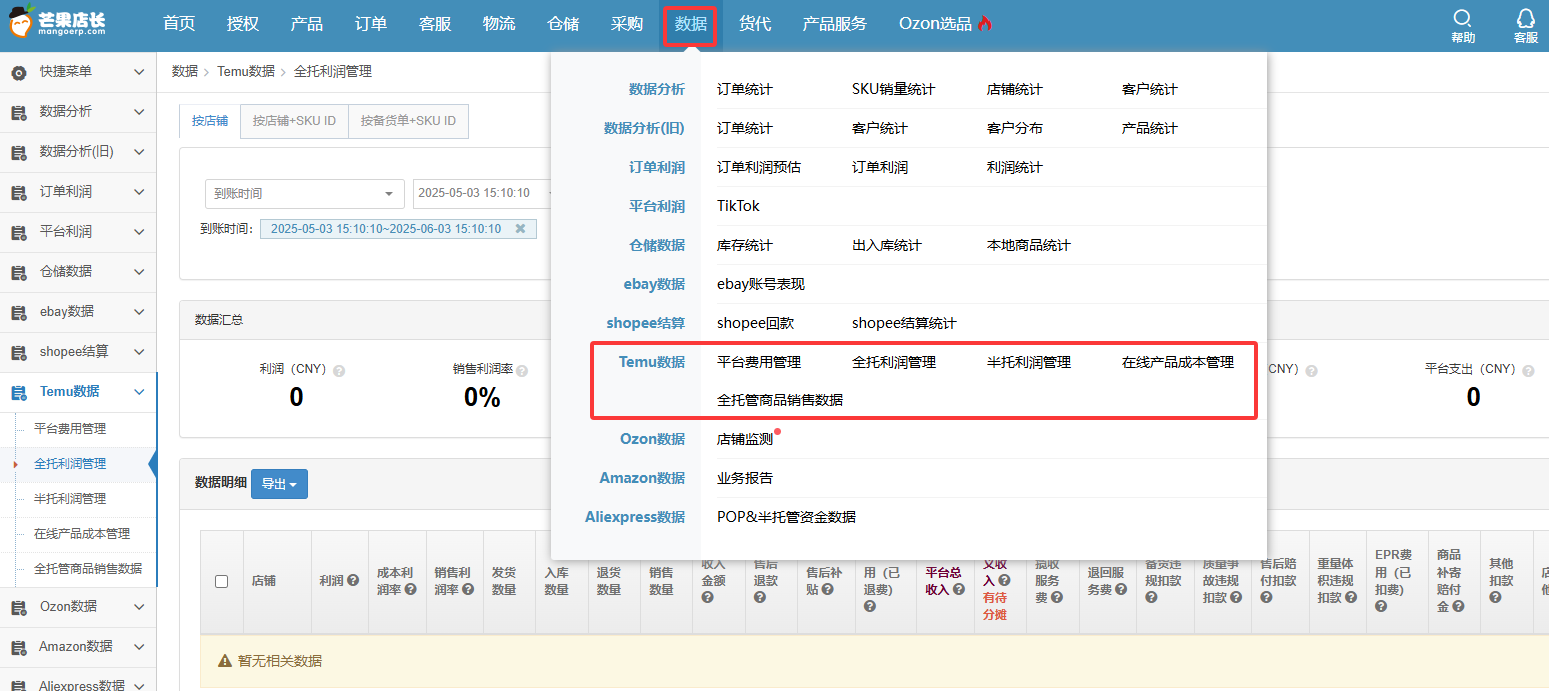
Task: Click the help icon in 销售利润率 column header
Action: 467,590
